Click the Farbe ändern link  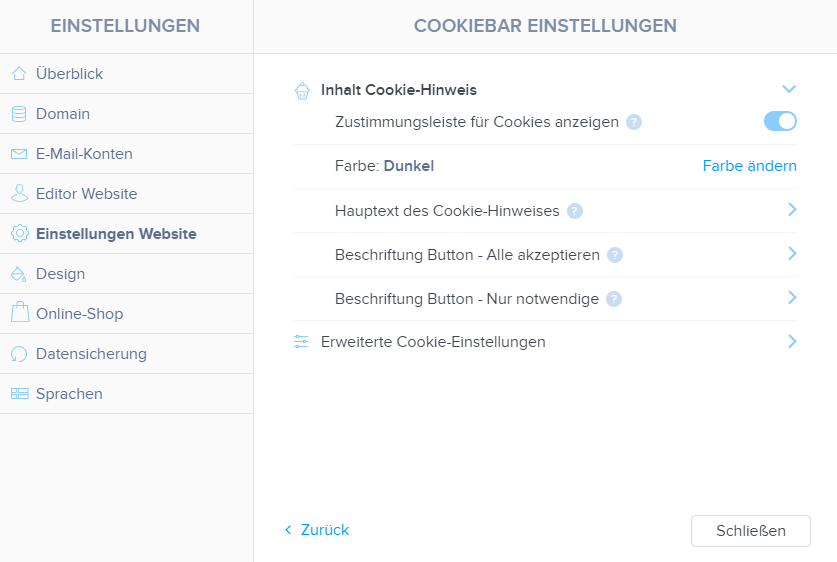(749, 166)
